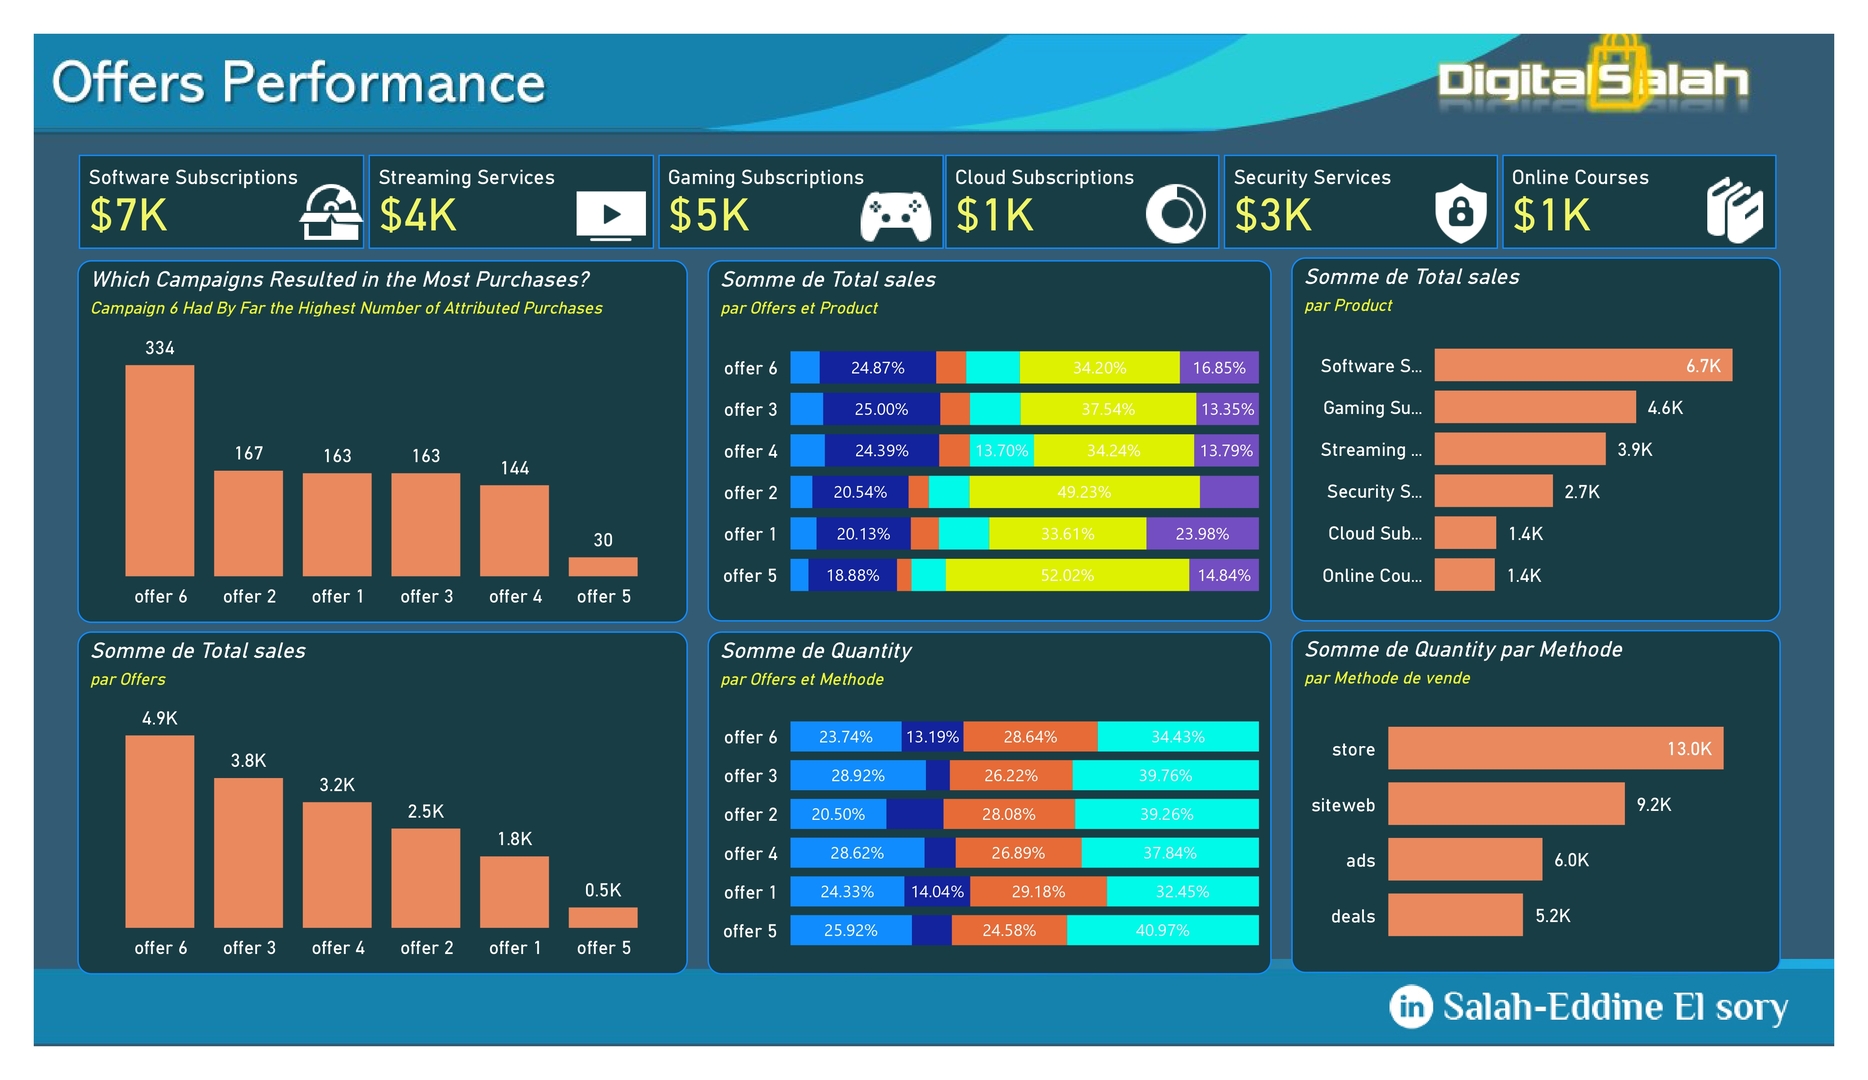Click the cyan 40.97% segment for offer 5
The image size is (1868, 1080).
point(1162,930)
